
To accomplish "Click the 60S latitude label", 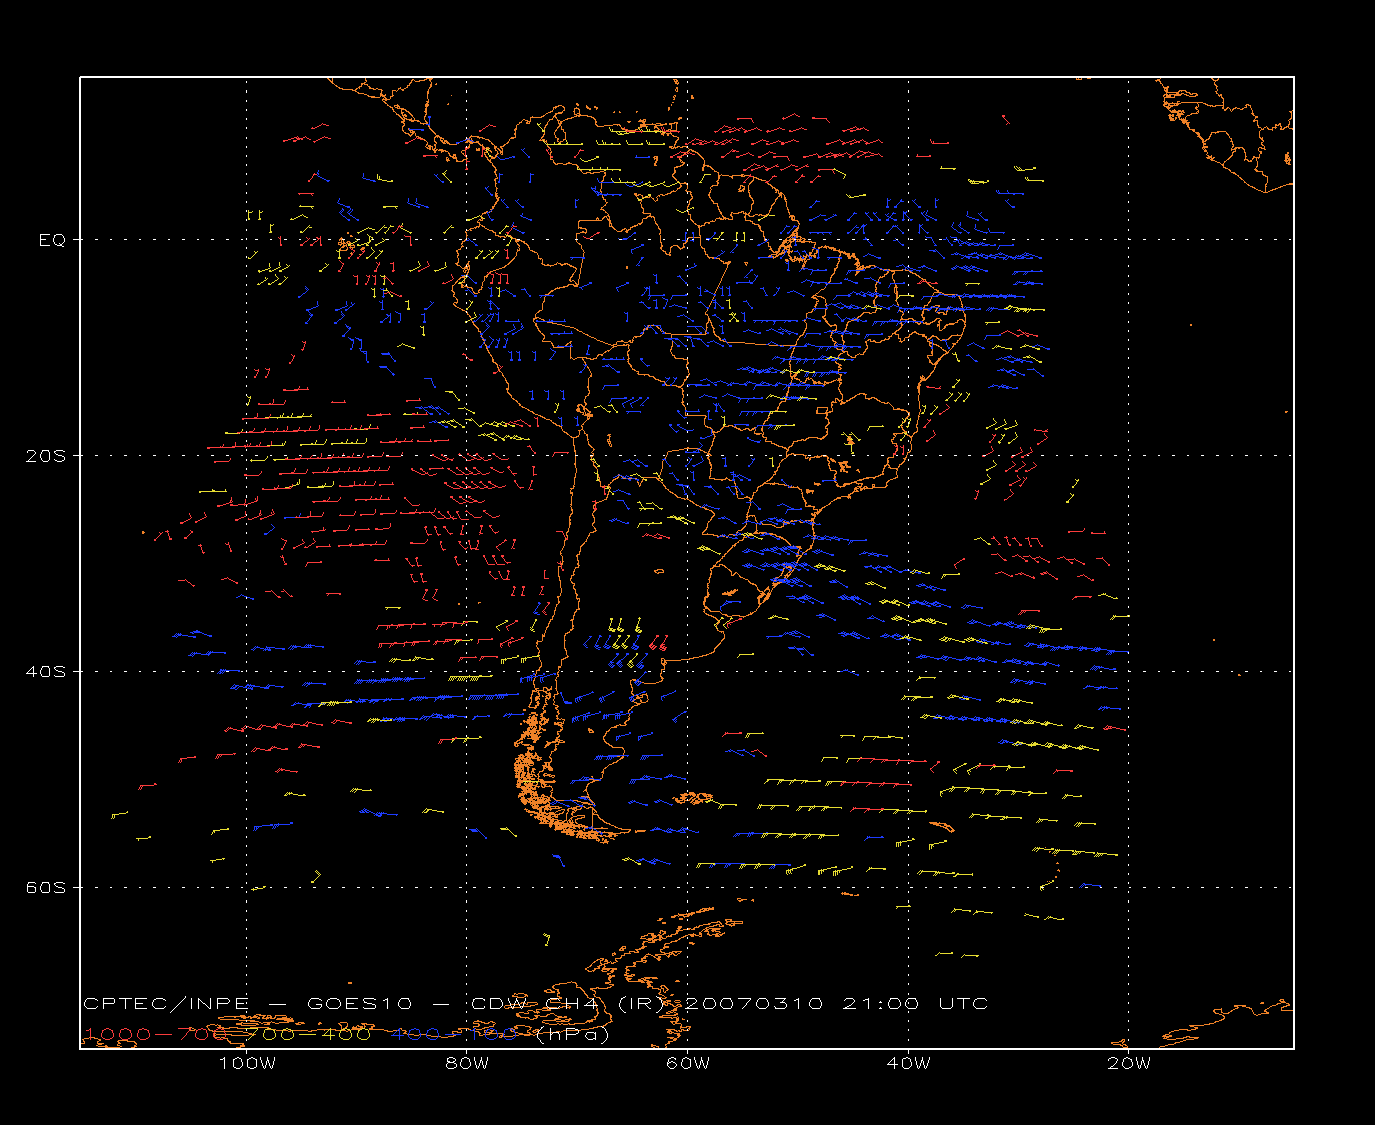I will click(45, 888).
